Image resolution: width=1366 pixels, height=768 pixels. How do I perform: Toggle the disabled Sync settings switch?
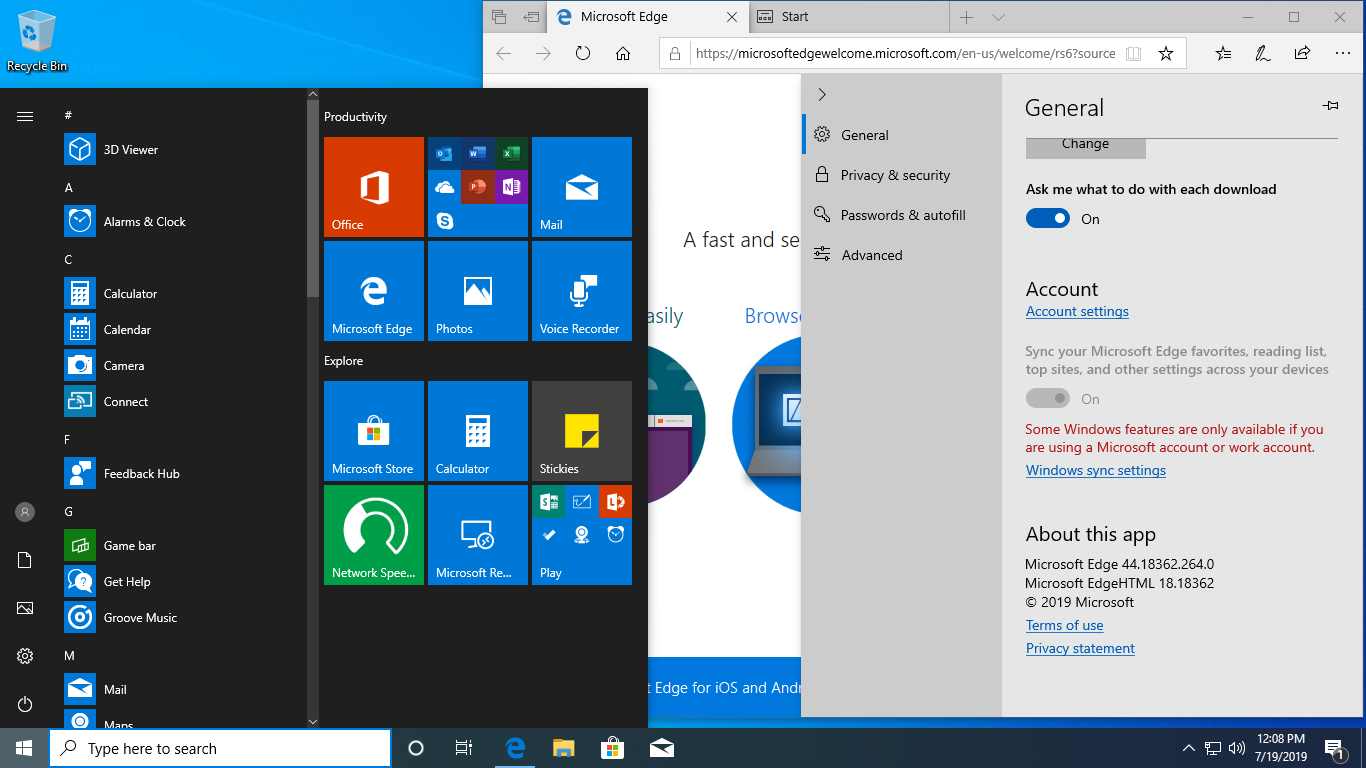1048,399
